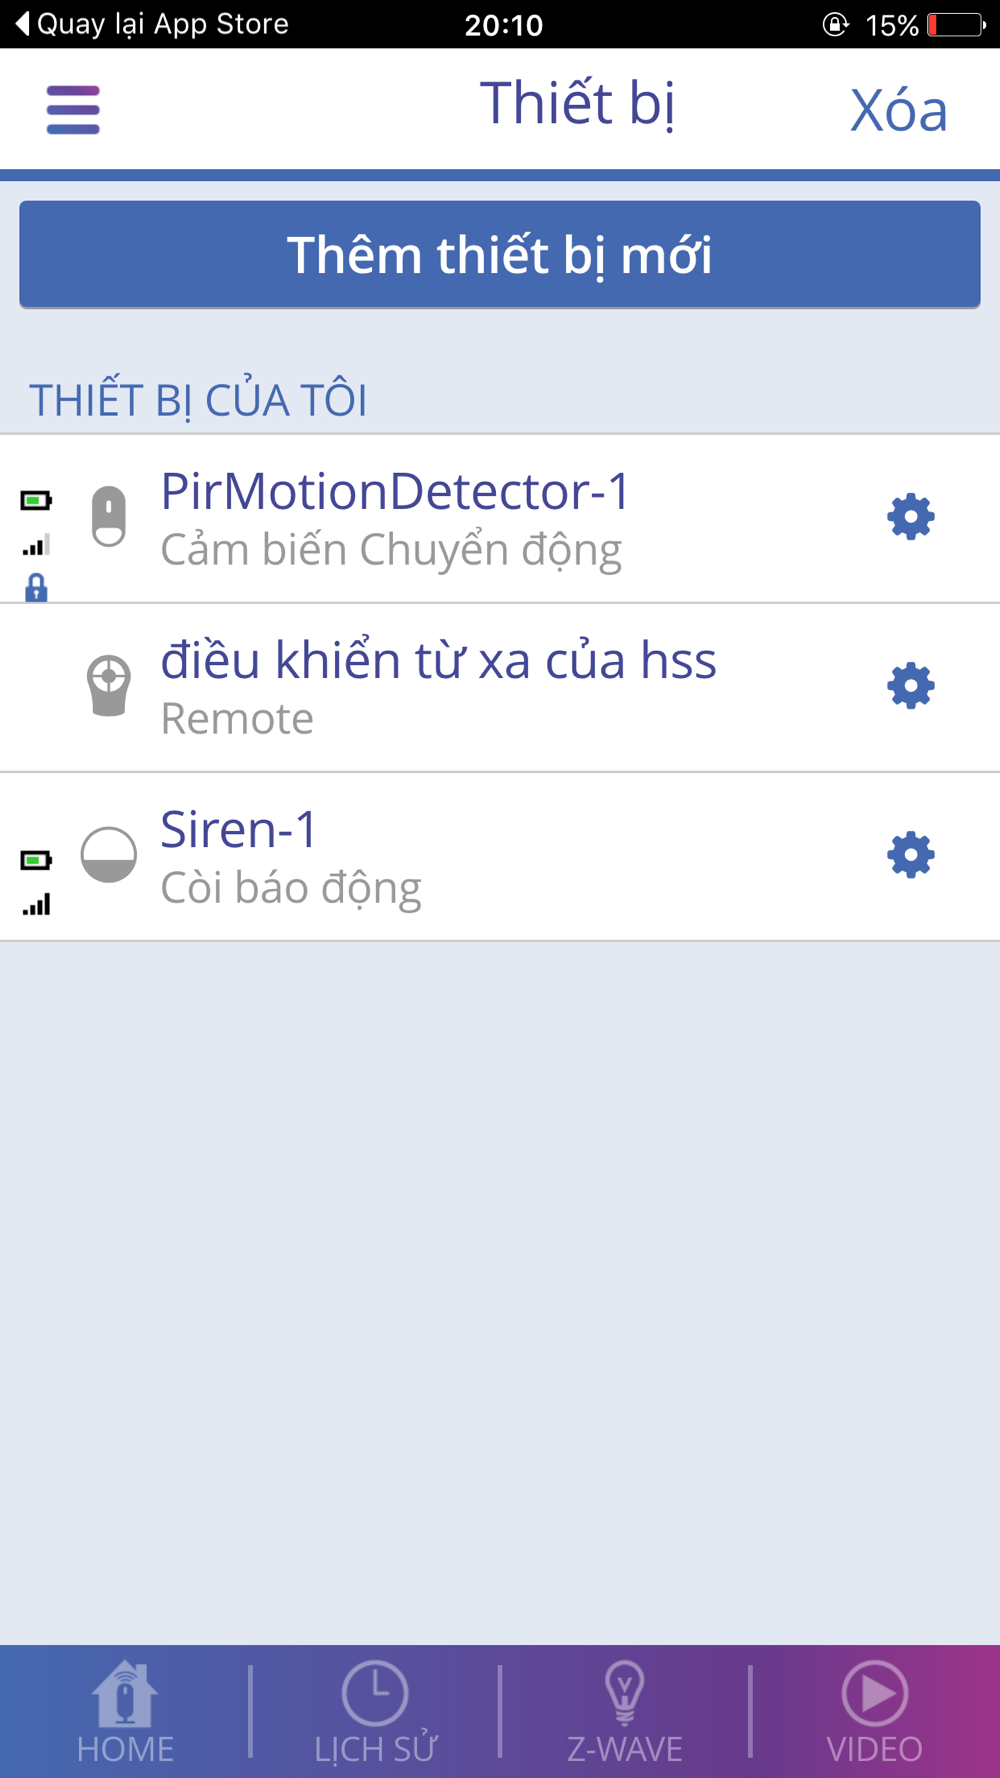
Task: Tap the motion sensor device icon
Action: click(x=109, y=516)
